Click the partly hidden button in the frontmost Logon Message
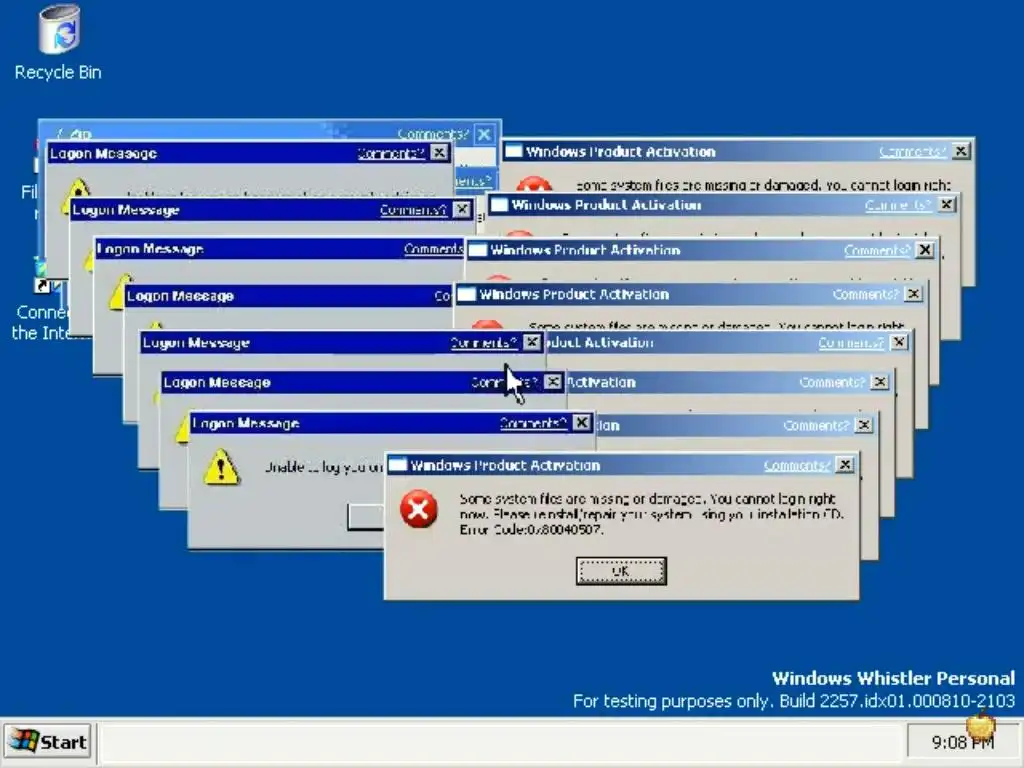This screenshot has height=768, width=1024. 366,517
